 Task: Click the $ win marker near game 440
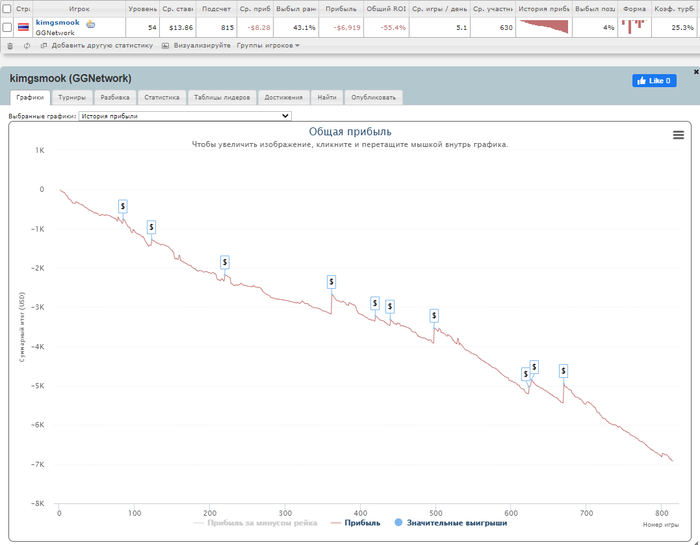pyautogui.click(x=390, y=307)
